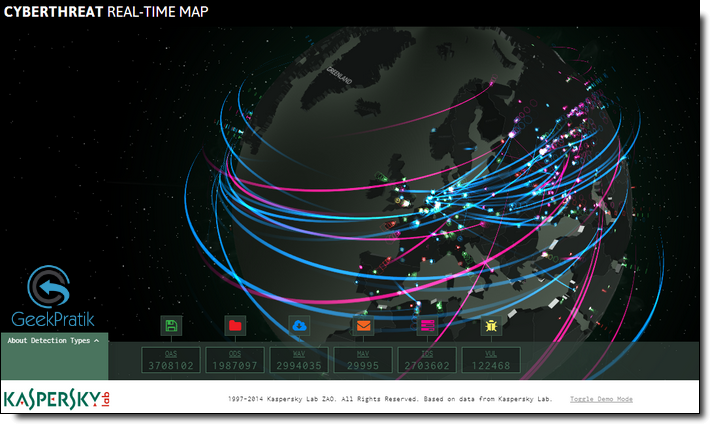This screenshot has height=424, width=710.
Task: Toggle the green floppy disk OAS icon
Action: (171, 326)
